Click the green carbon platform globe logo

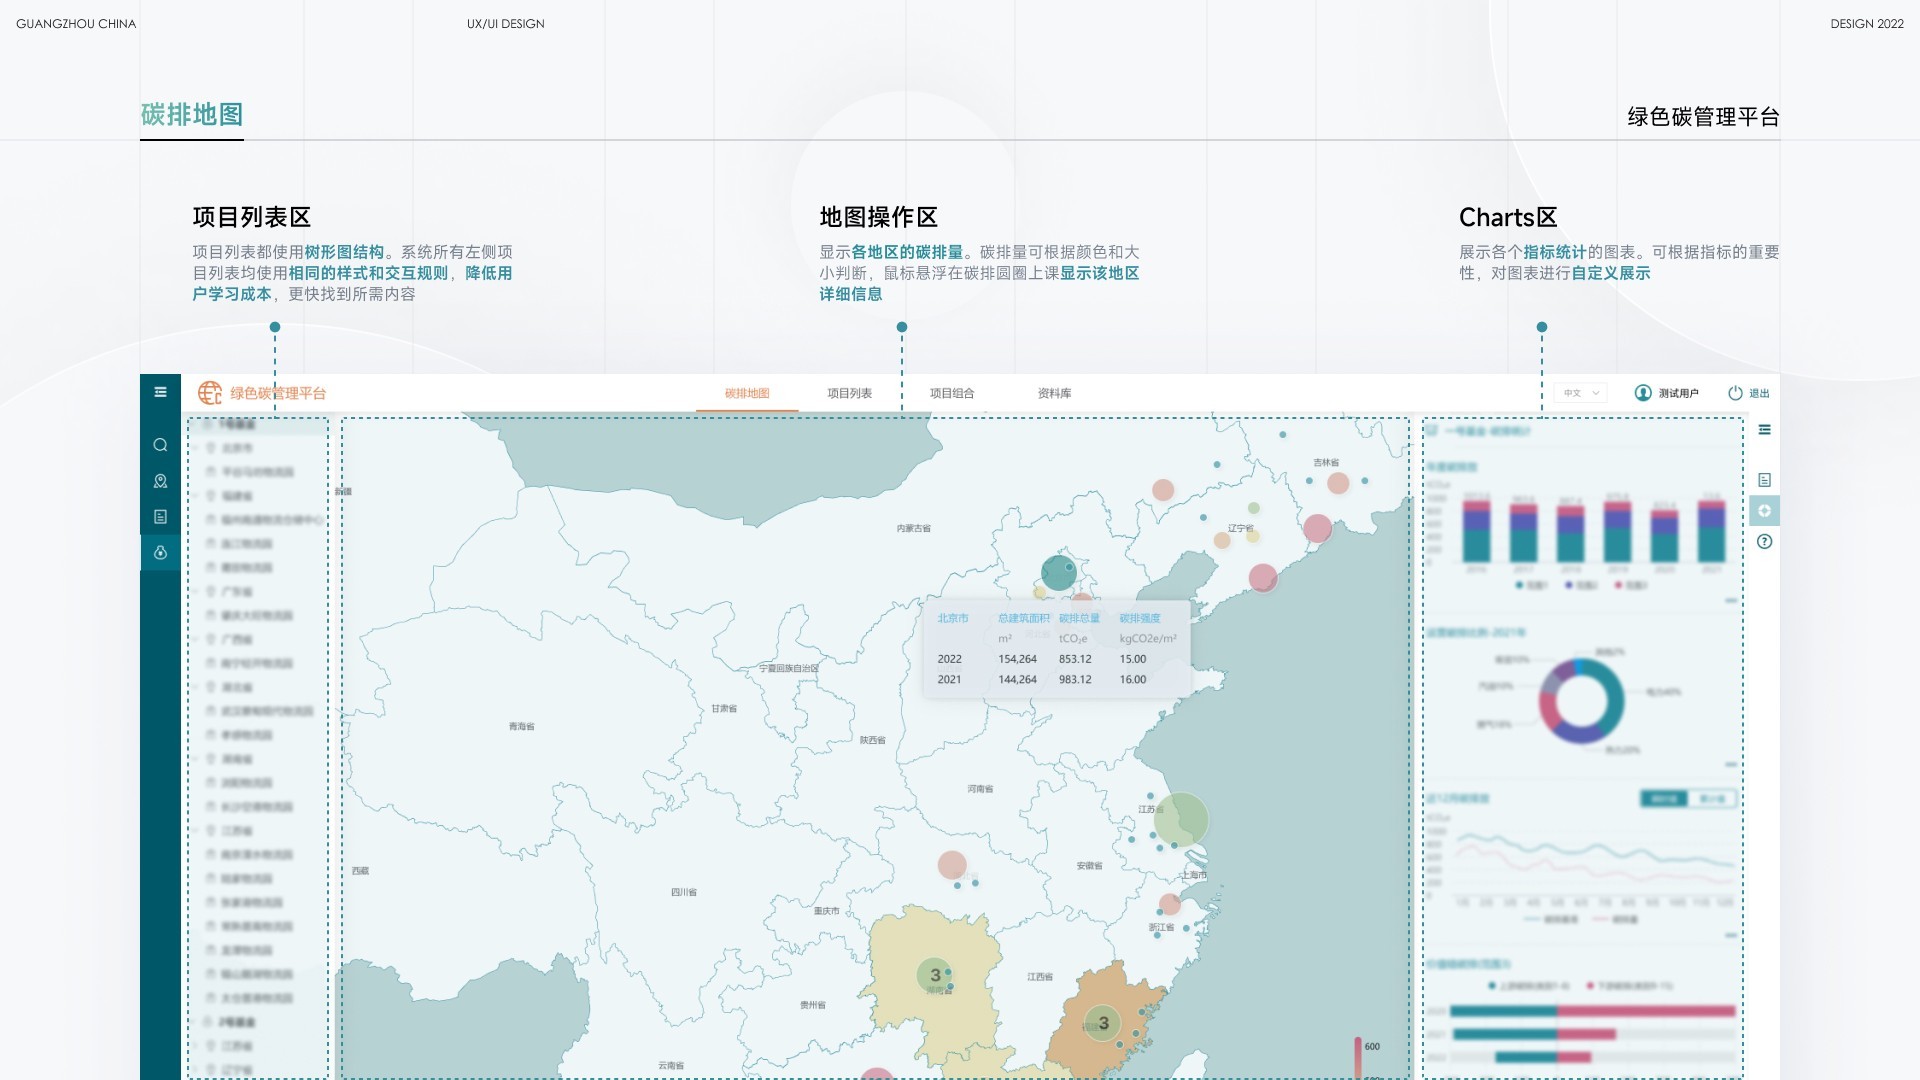click(x=210, y=393)
